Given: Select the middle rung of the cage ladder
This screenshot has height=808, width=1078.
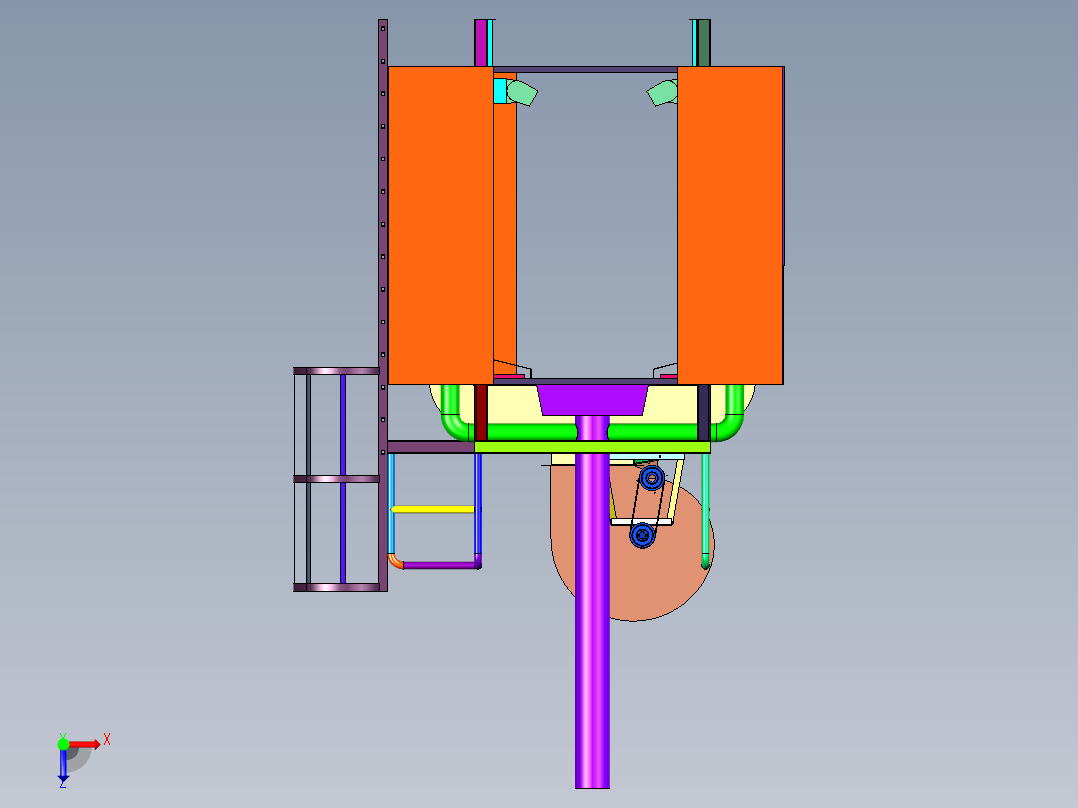Looking at the screenshot, I should pos(336,479).
